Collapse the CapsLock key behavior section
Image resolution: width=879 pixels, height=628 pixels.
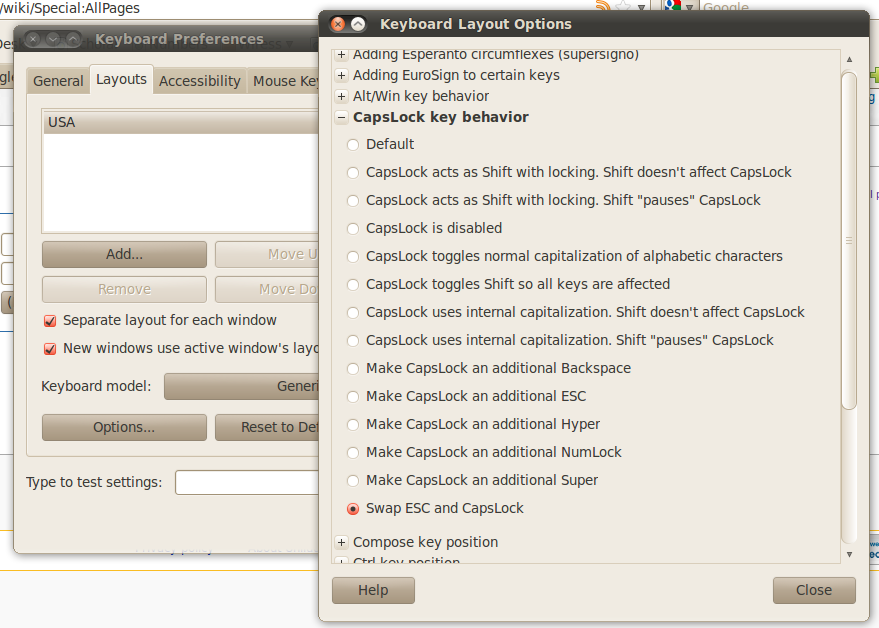pyautogui.click(x=342, y=117)
